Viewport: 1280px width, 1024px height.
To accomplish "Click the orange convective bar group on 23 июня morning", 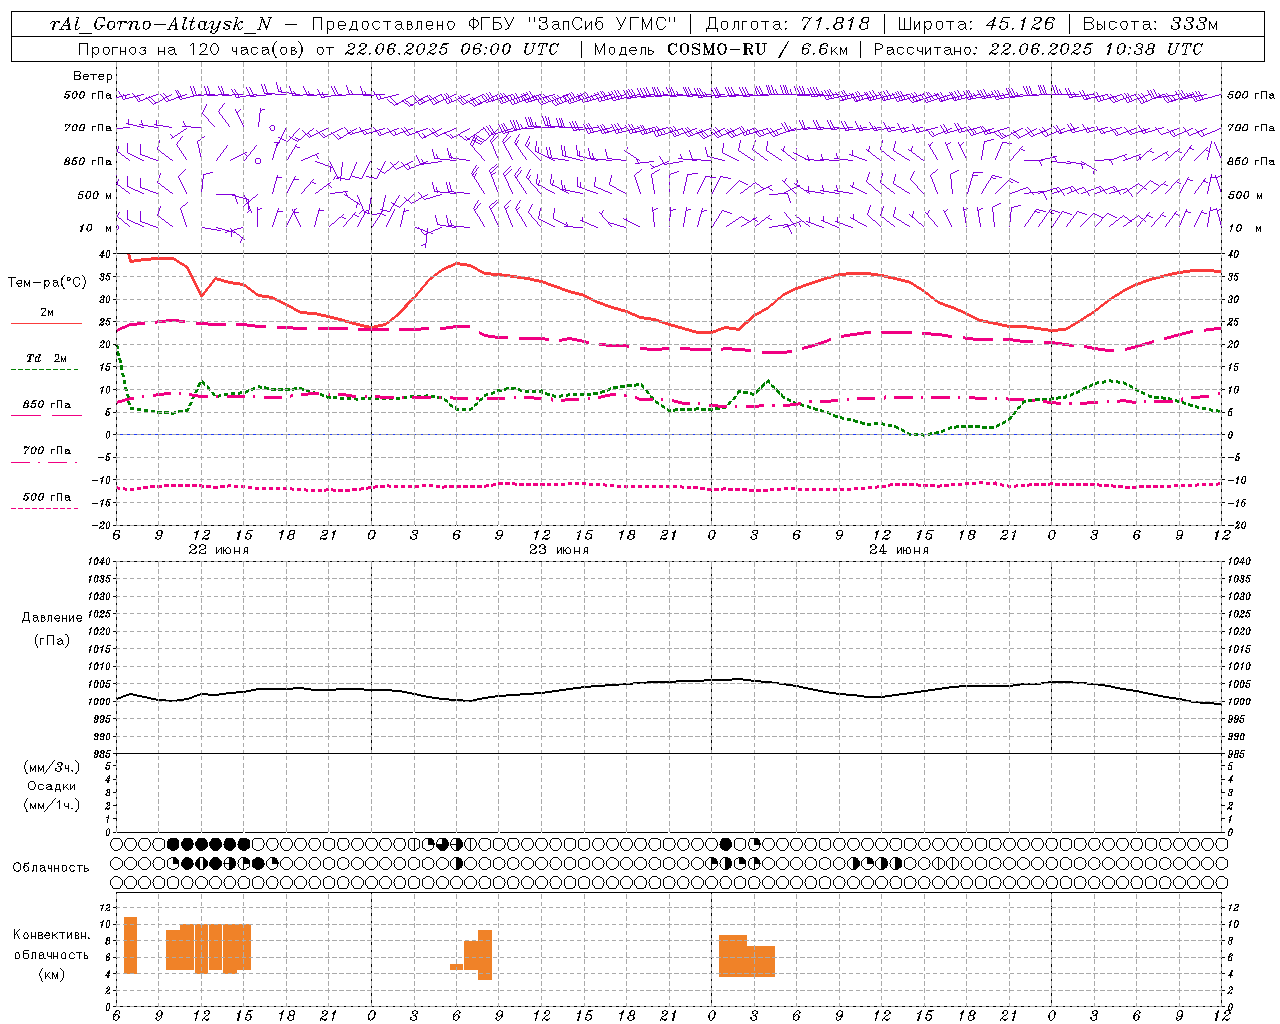I will coord(471,955).
